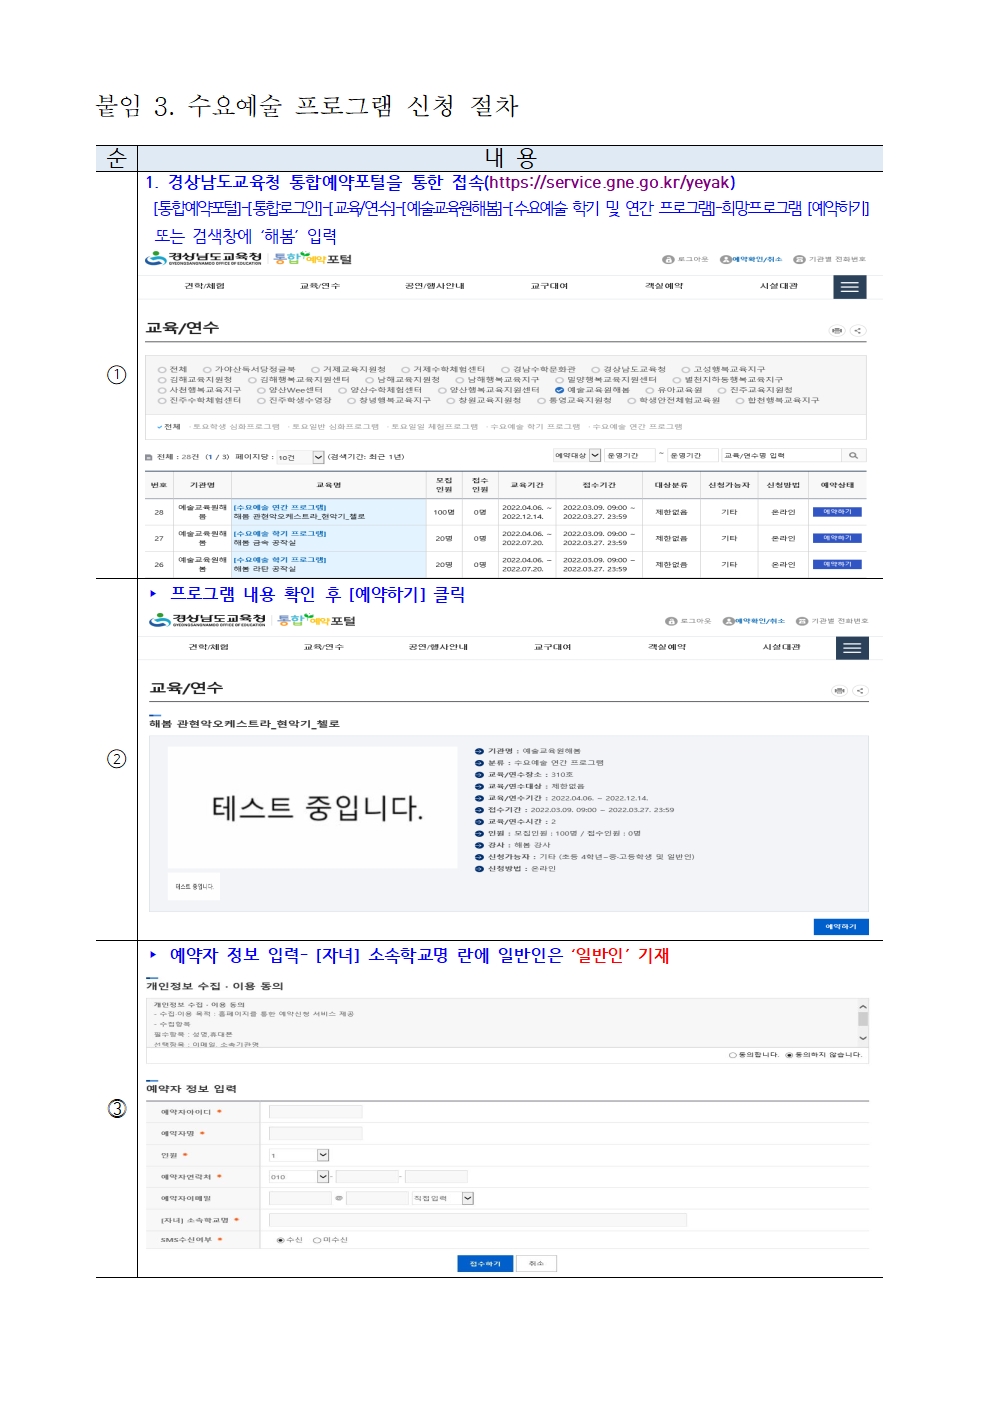Open the 직접입력 email domain dropdown
This screenshot has height=1403, width=992.
[443, 1198]
